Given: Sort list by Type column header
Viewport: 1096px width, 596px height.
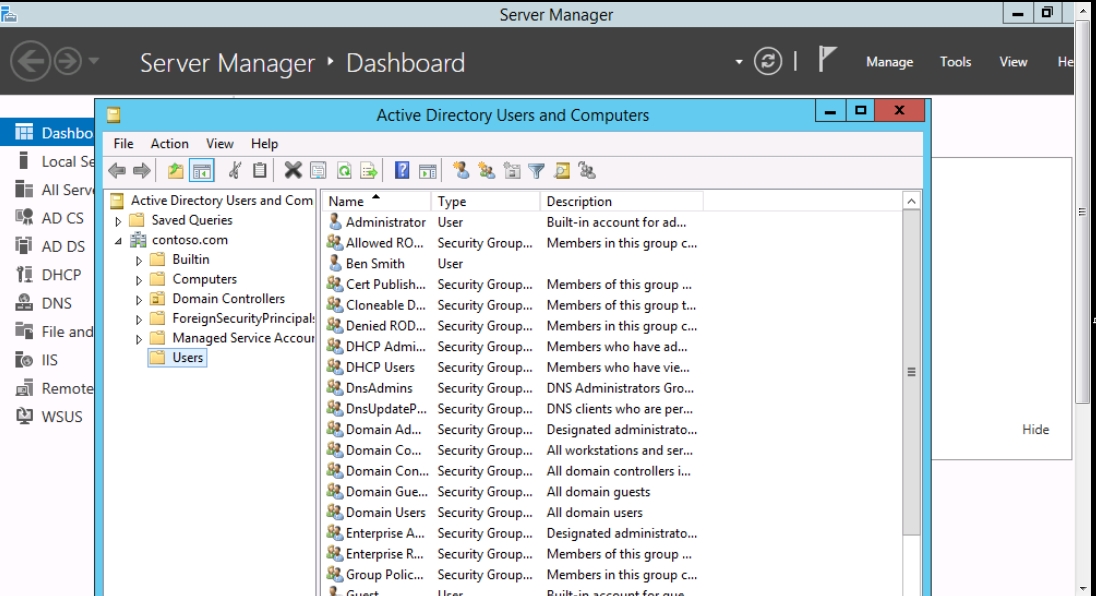Looking at the screenshot, I should point(485,201).
